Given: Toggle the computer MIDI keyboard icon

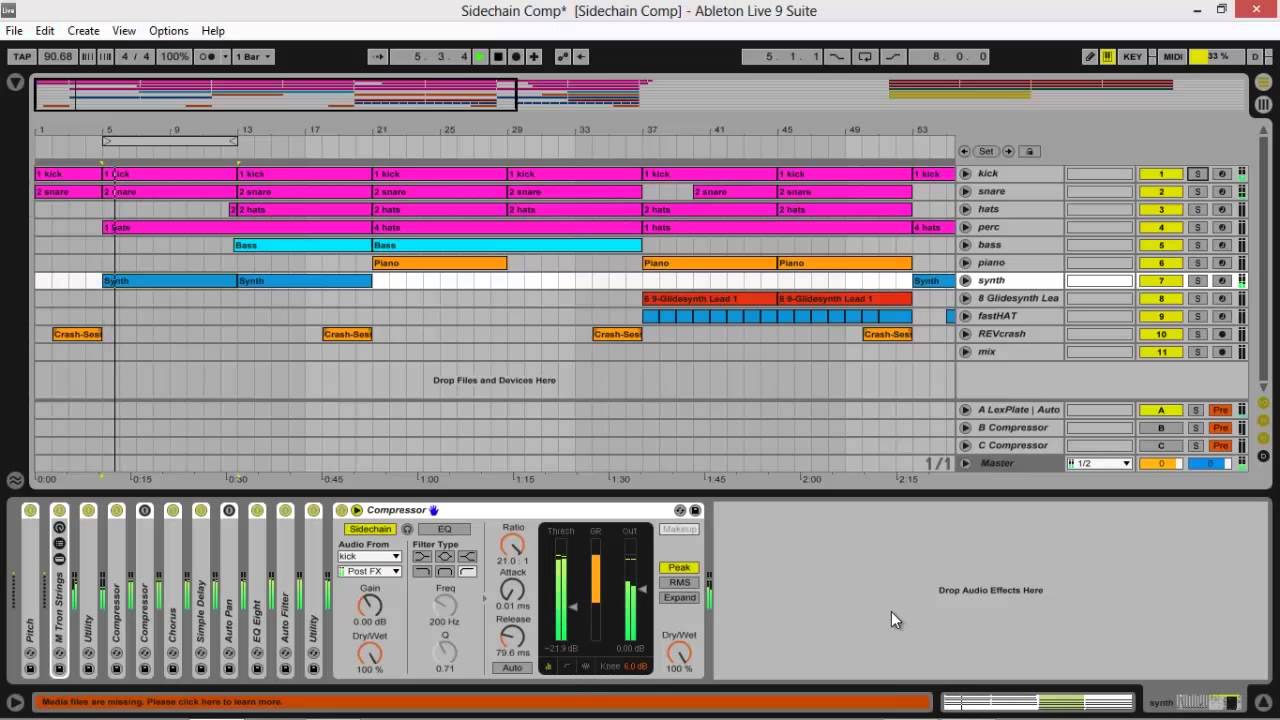Looking at the screenshot, I should [x=1107, y=57].
